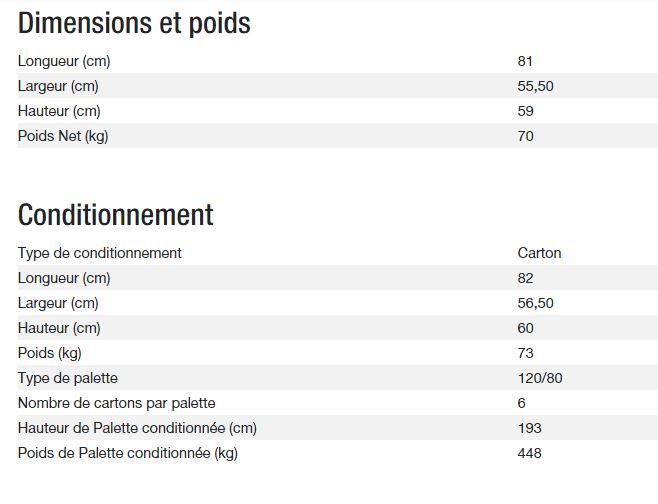Select the "Carton" packaging type value
The width and height of the screenshot is (658, 504).
[x=539, y=253]
